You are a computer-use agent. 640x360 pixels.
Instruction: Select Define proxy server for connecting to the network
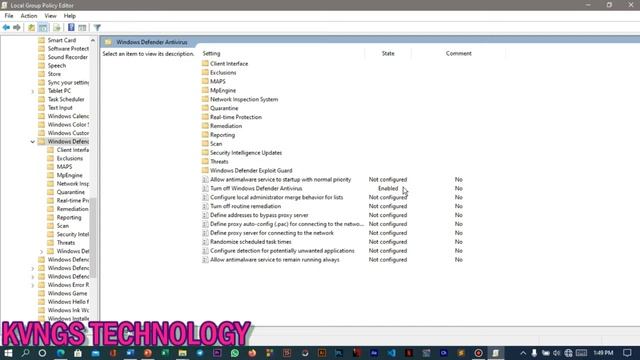[x=272, y=233]
